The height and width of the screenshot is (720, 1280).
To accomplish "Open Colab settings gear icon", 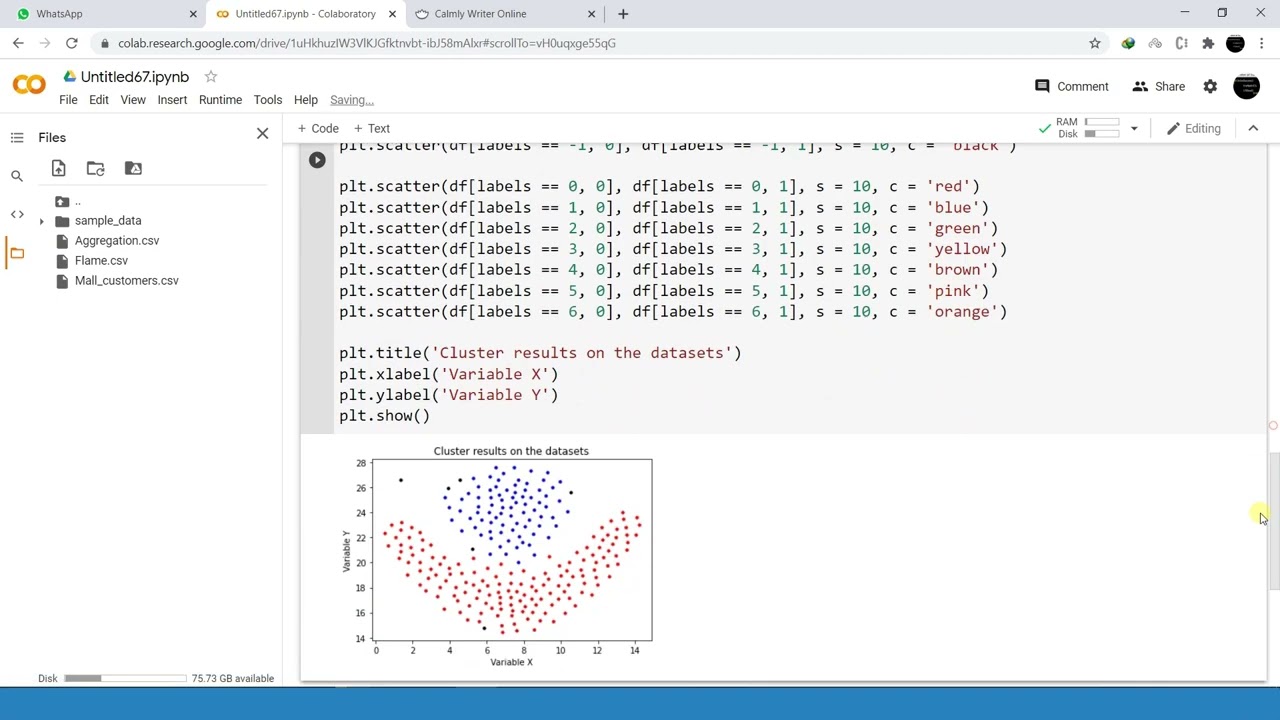I will (1210, 86).
